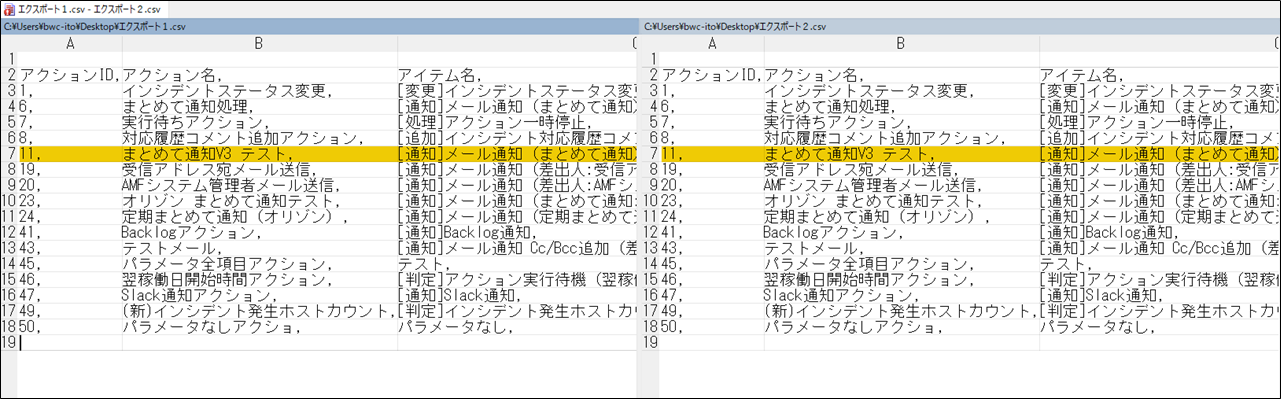The width and height of the screenshot is (1281, 399).
Task: Click [通知]Slack通知 in エクスポート2.csv pane
Action: [x=1098, y=296]
